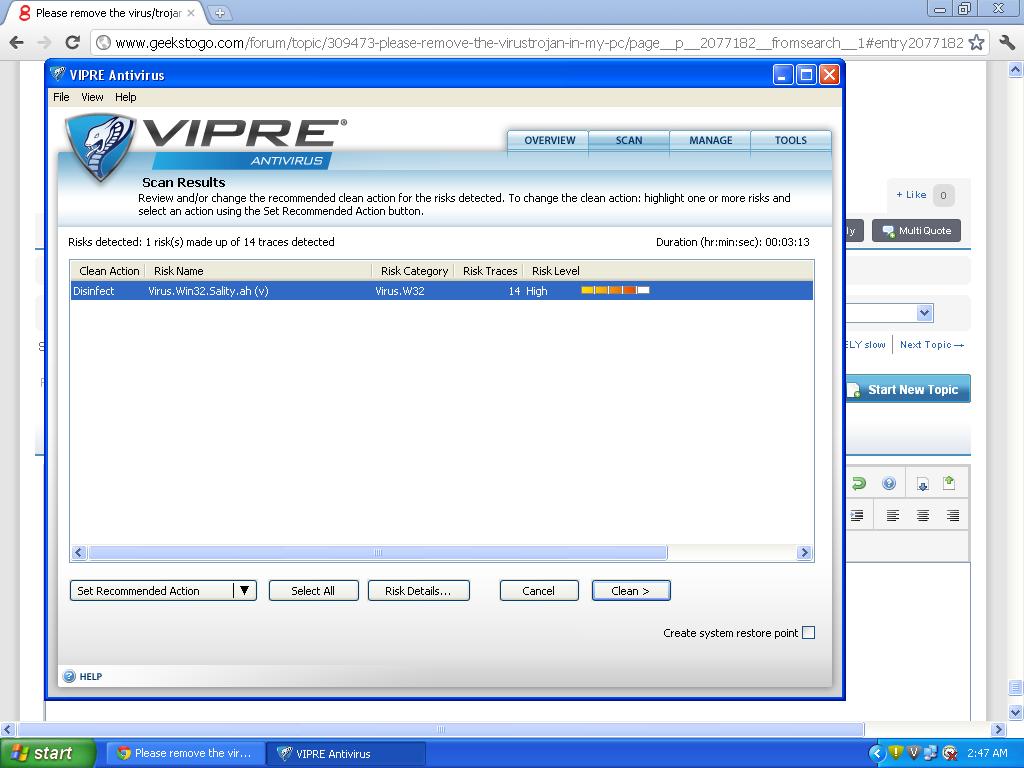The height and width of the screenshot is (768, 1024).
Task: Click the Multi Quote button
Action: click(x=916, y=231)
